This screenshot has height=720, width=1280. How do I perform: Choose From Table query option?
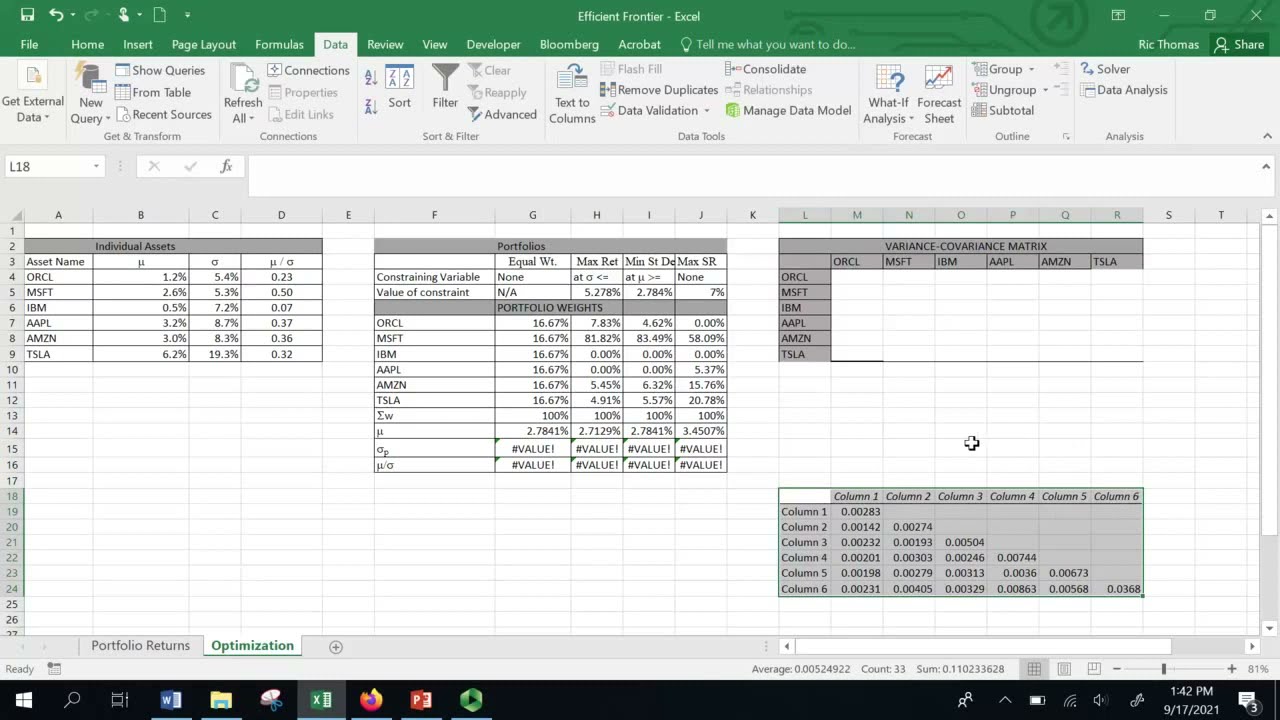click(152, 92)
